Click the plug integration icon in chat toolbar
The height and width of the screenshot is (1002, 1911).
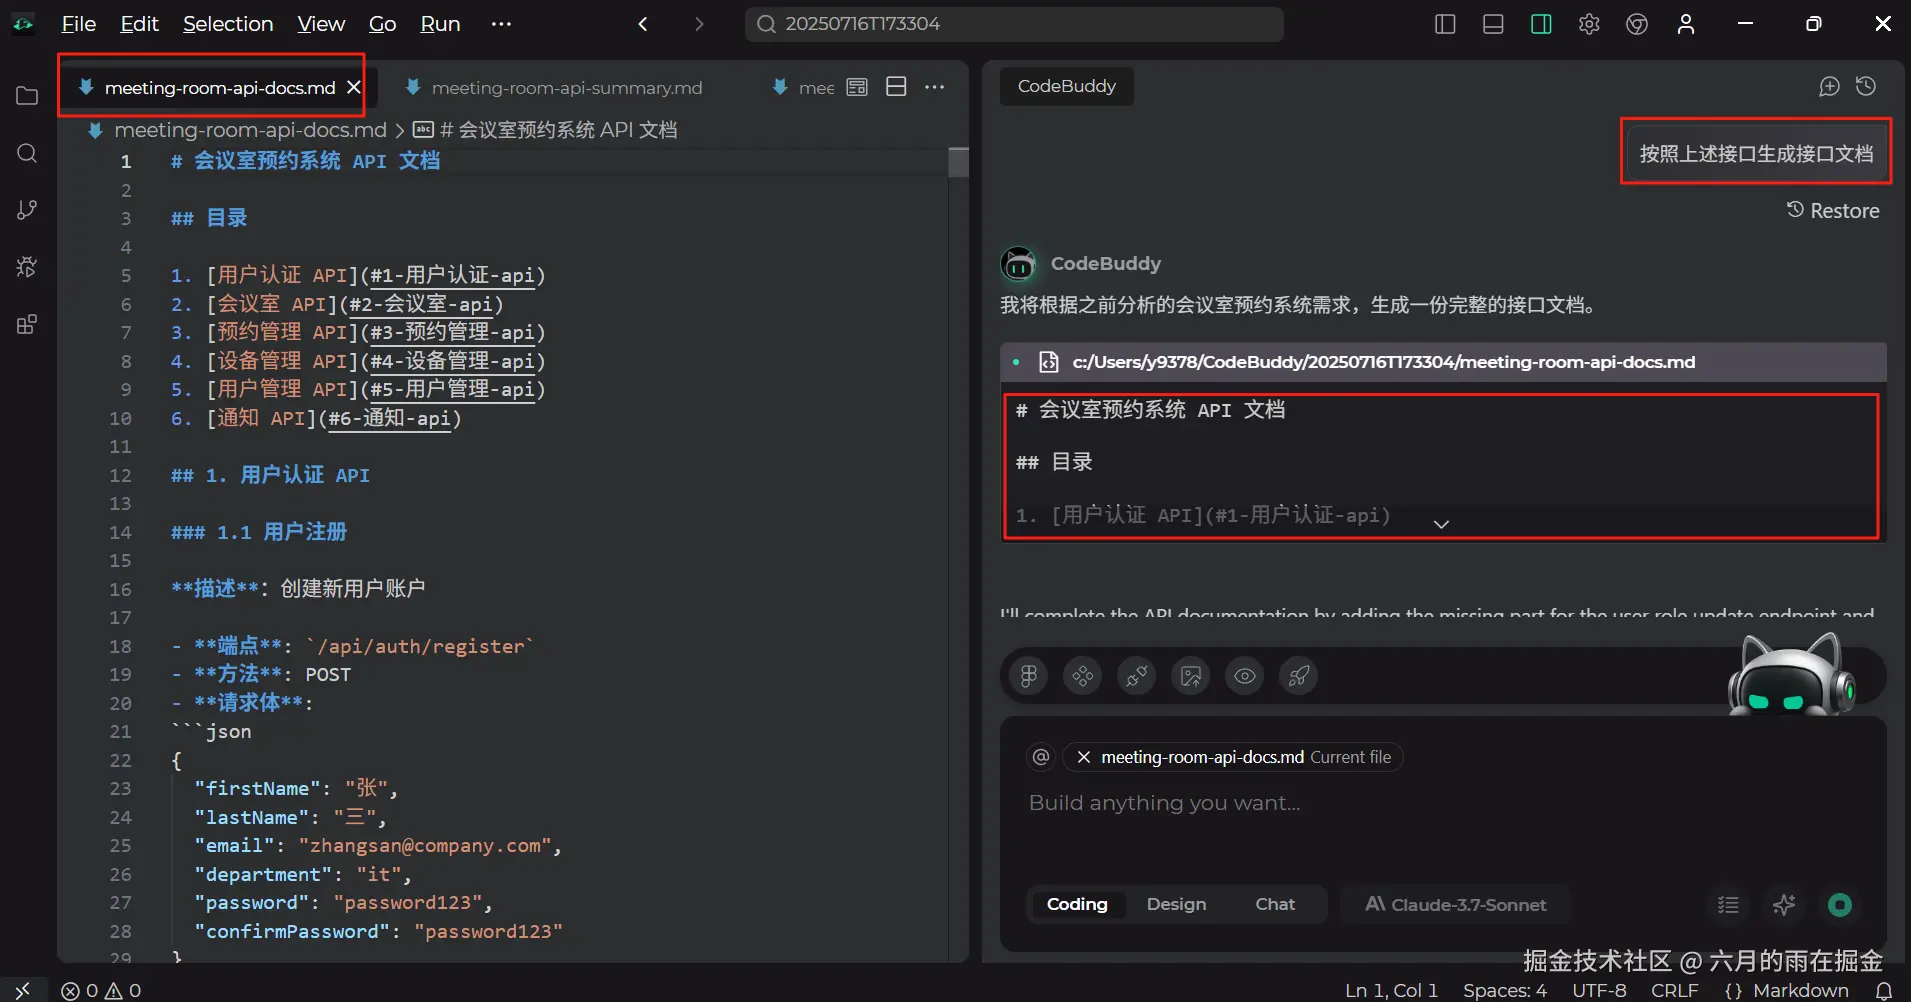click(1137, 676)
